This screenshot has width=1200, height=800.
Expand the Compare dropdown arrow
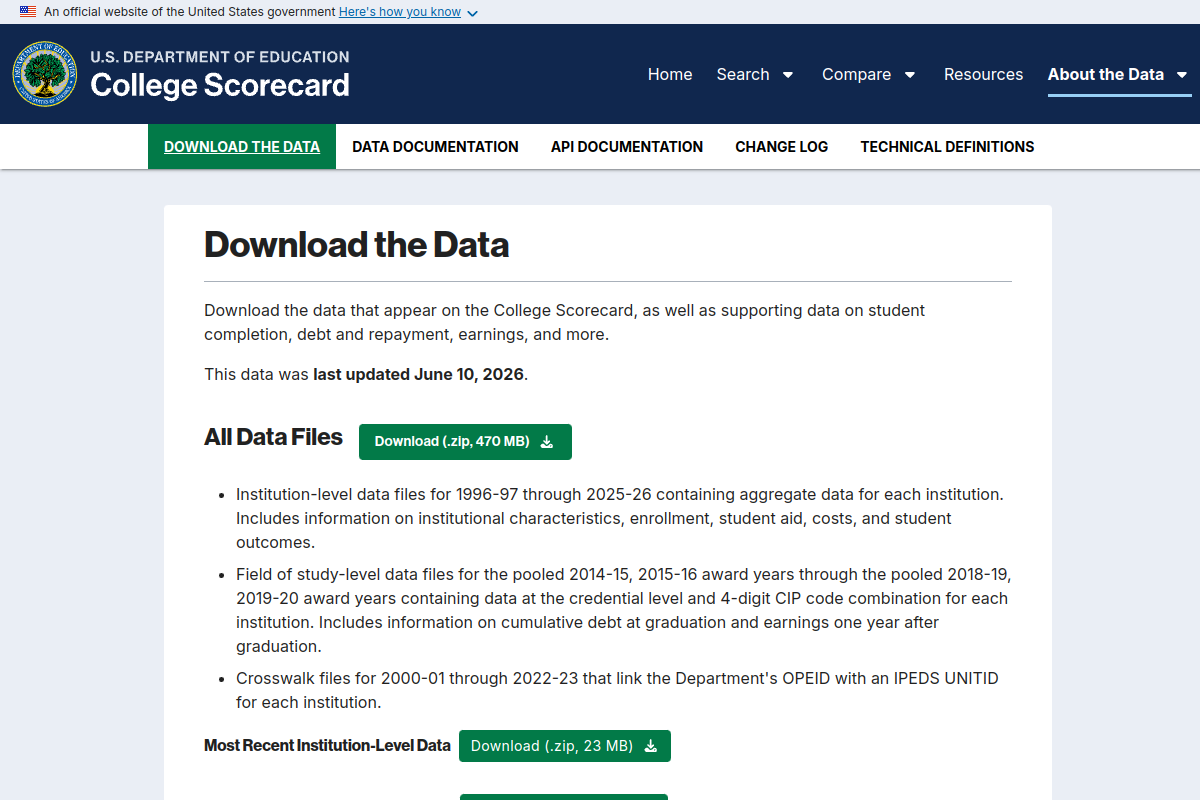(x=910, y=75)
